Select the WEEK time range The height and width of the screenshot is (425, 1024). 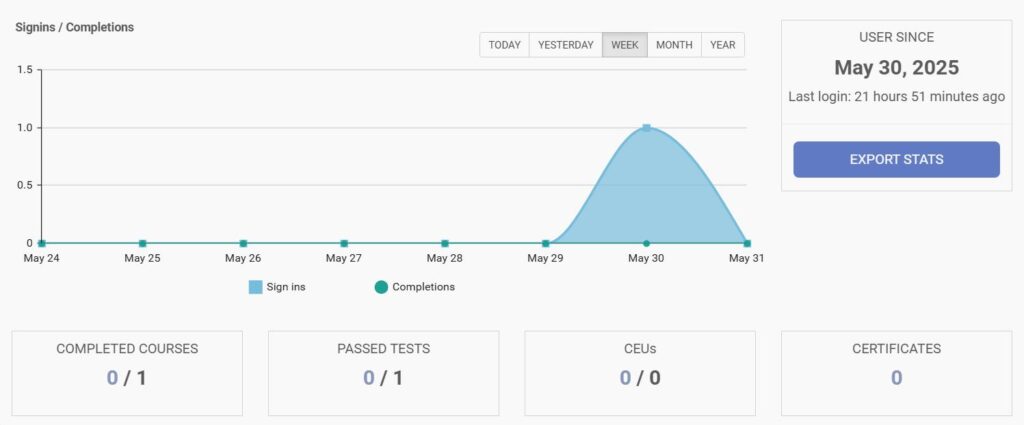click(625, 45)
